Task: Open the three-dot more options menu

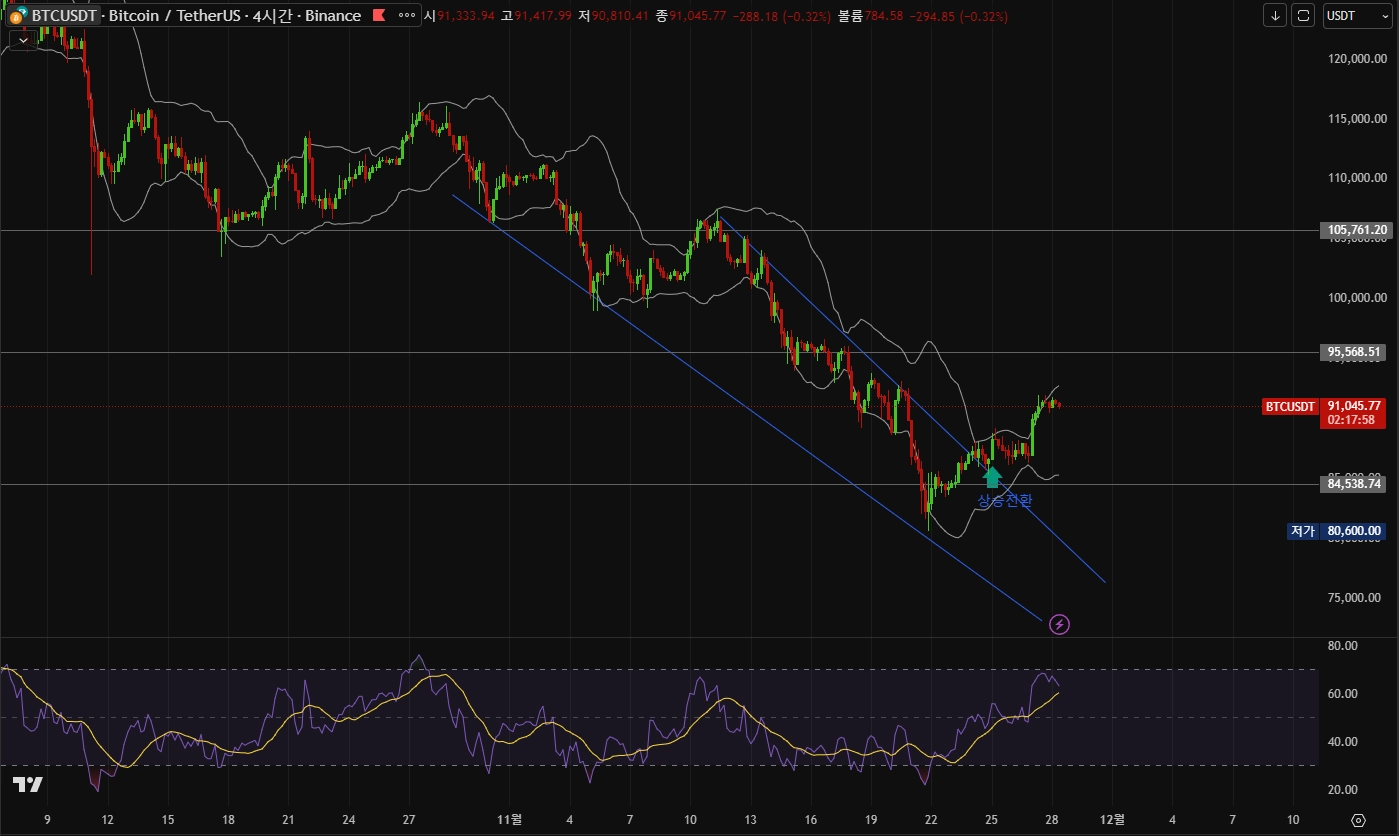Action: [x=406, y=16]
